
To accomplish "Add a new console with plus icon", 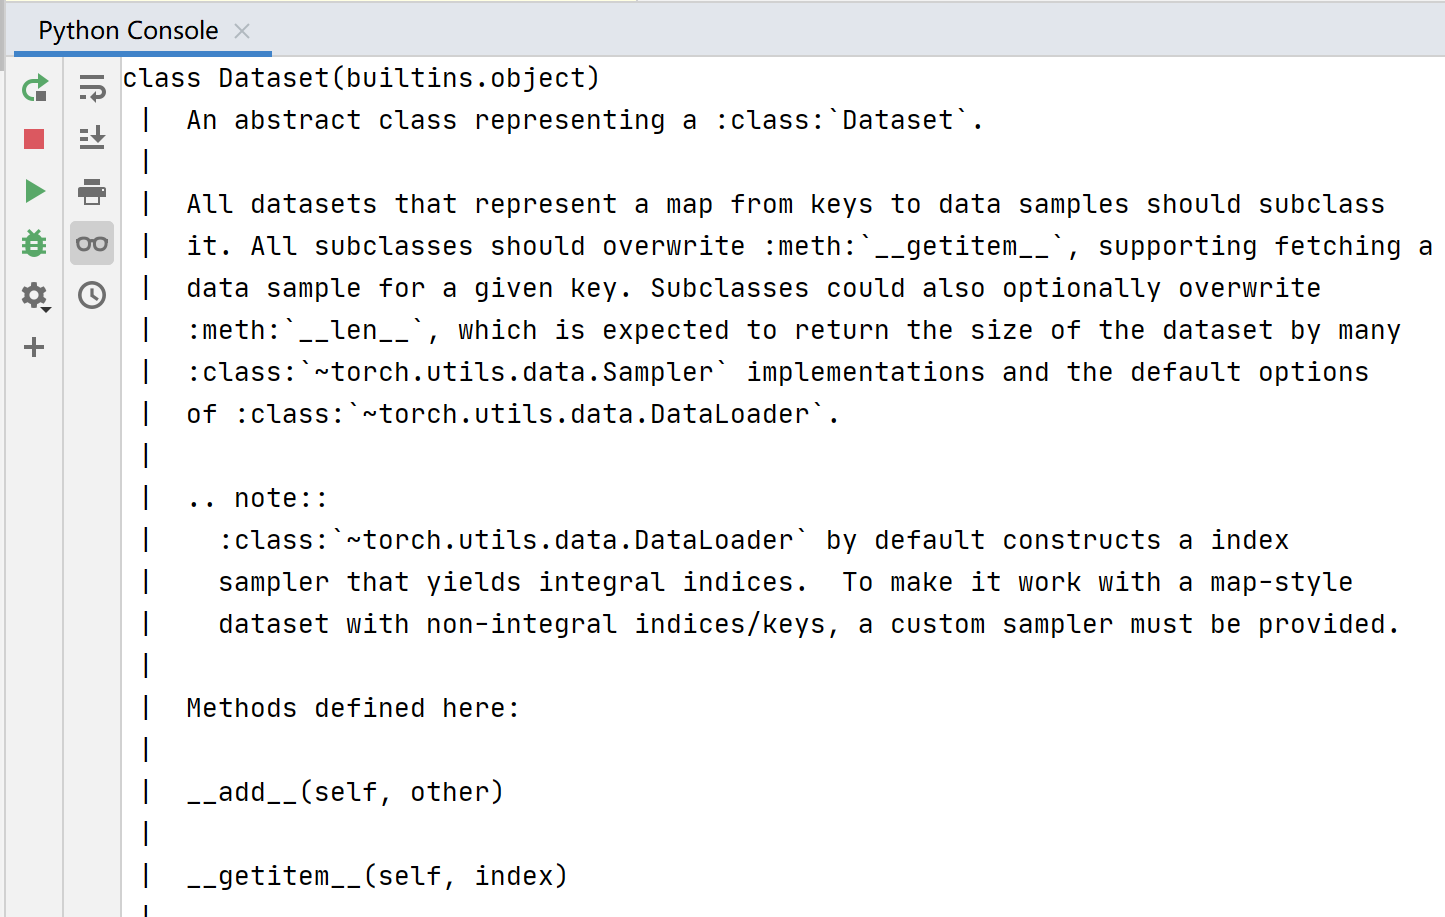I will click(34, 347).
